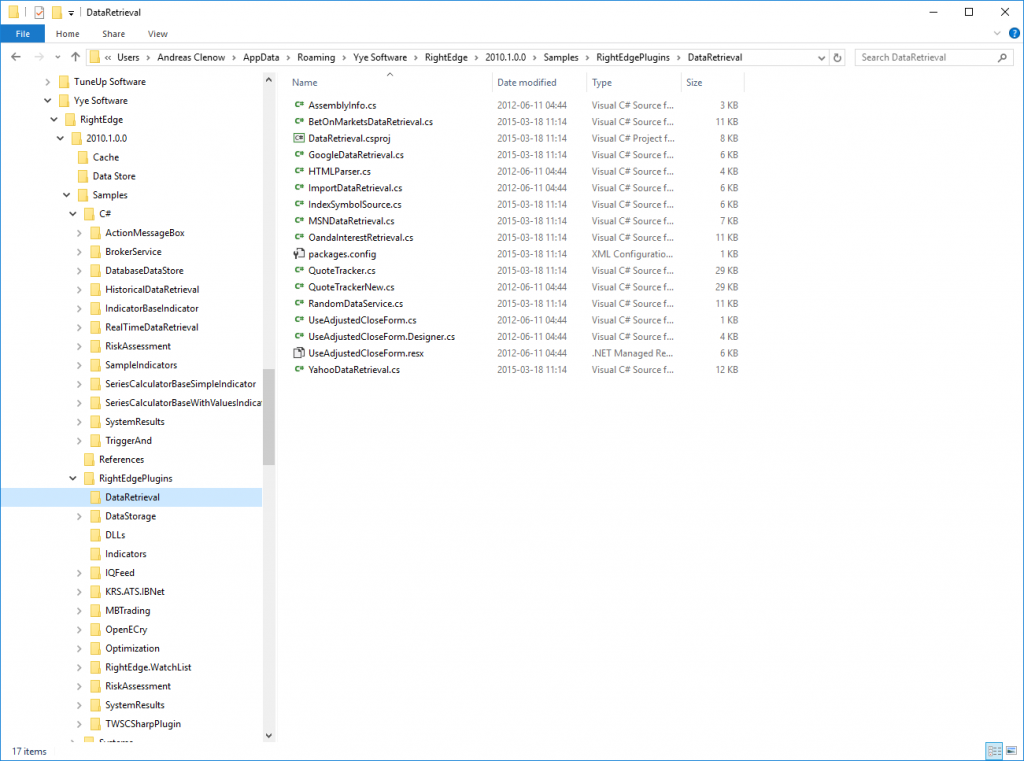
Task: Expand the ActionMessageBox folder node
Action: click(x=79, y=233)
